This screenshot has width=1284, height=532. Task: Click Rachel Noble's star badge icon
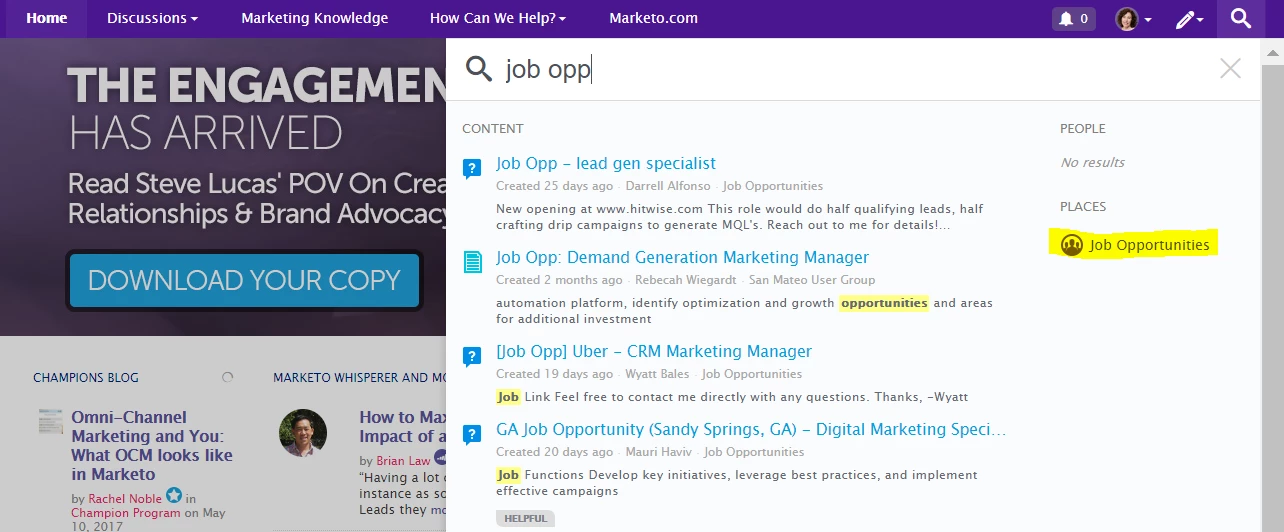(174, 496)
